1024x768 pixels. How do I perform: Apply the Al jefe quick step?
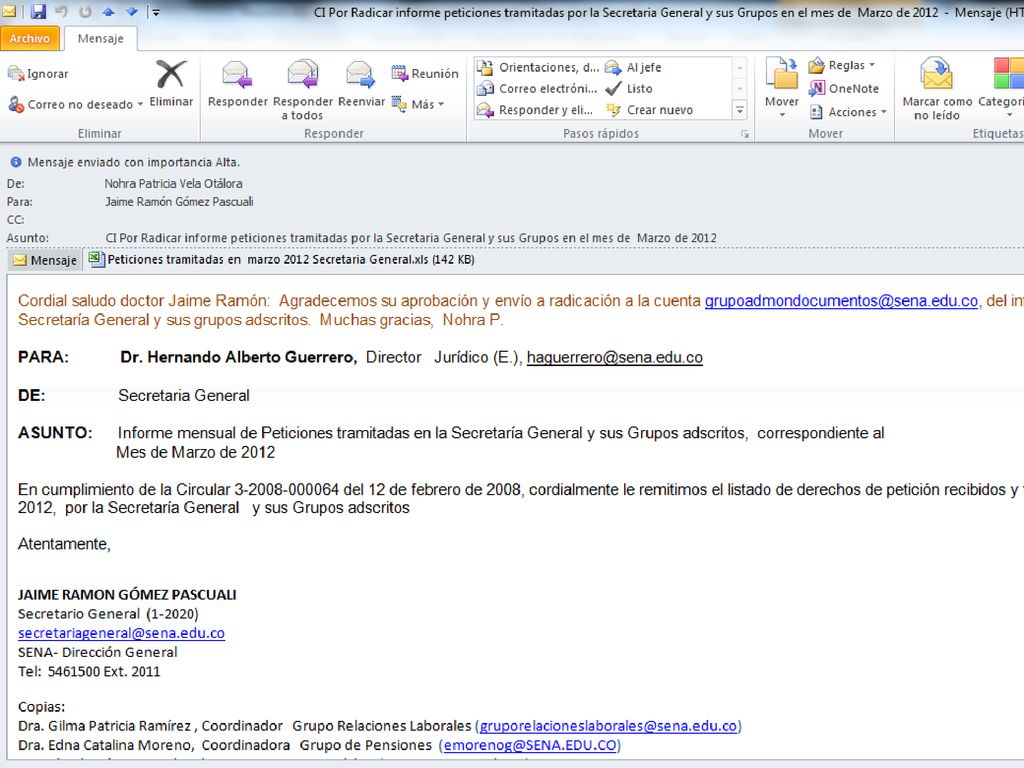coord(633,67)
